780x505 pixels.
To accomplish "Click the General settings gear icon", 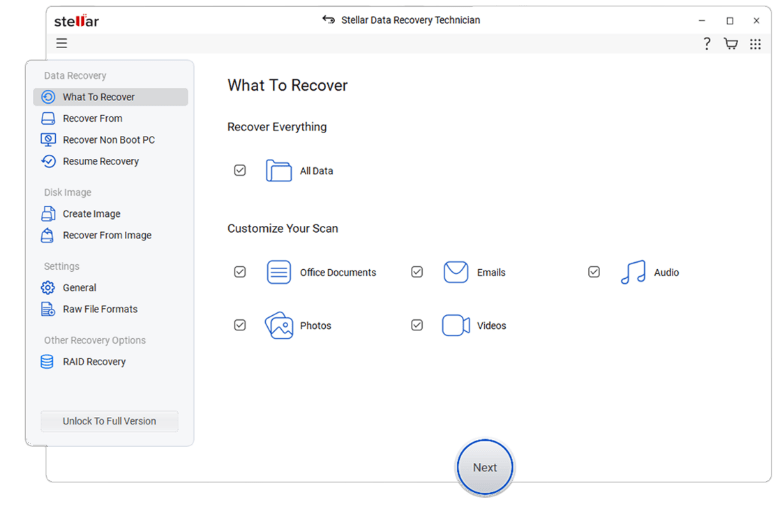I will tap(48, 288).
